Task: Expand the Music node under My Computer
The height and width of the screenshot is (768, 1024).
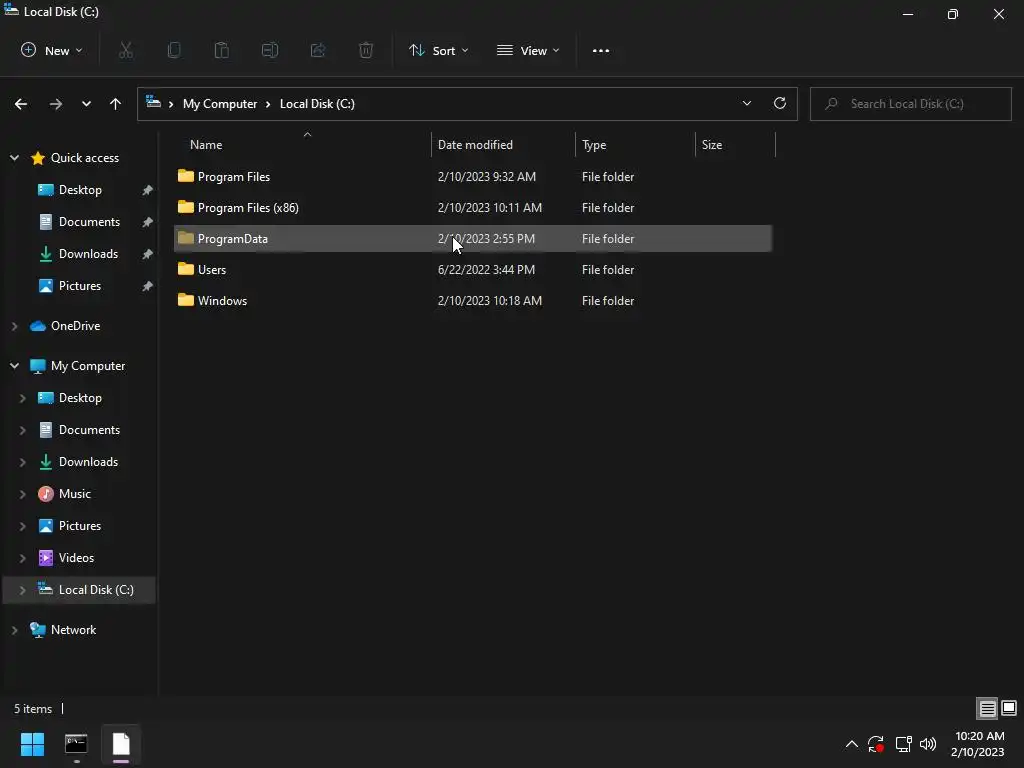Action: 22,494
